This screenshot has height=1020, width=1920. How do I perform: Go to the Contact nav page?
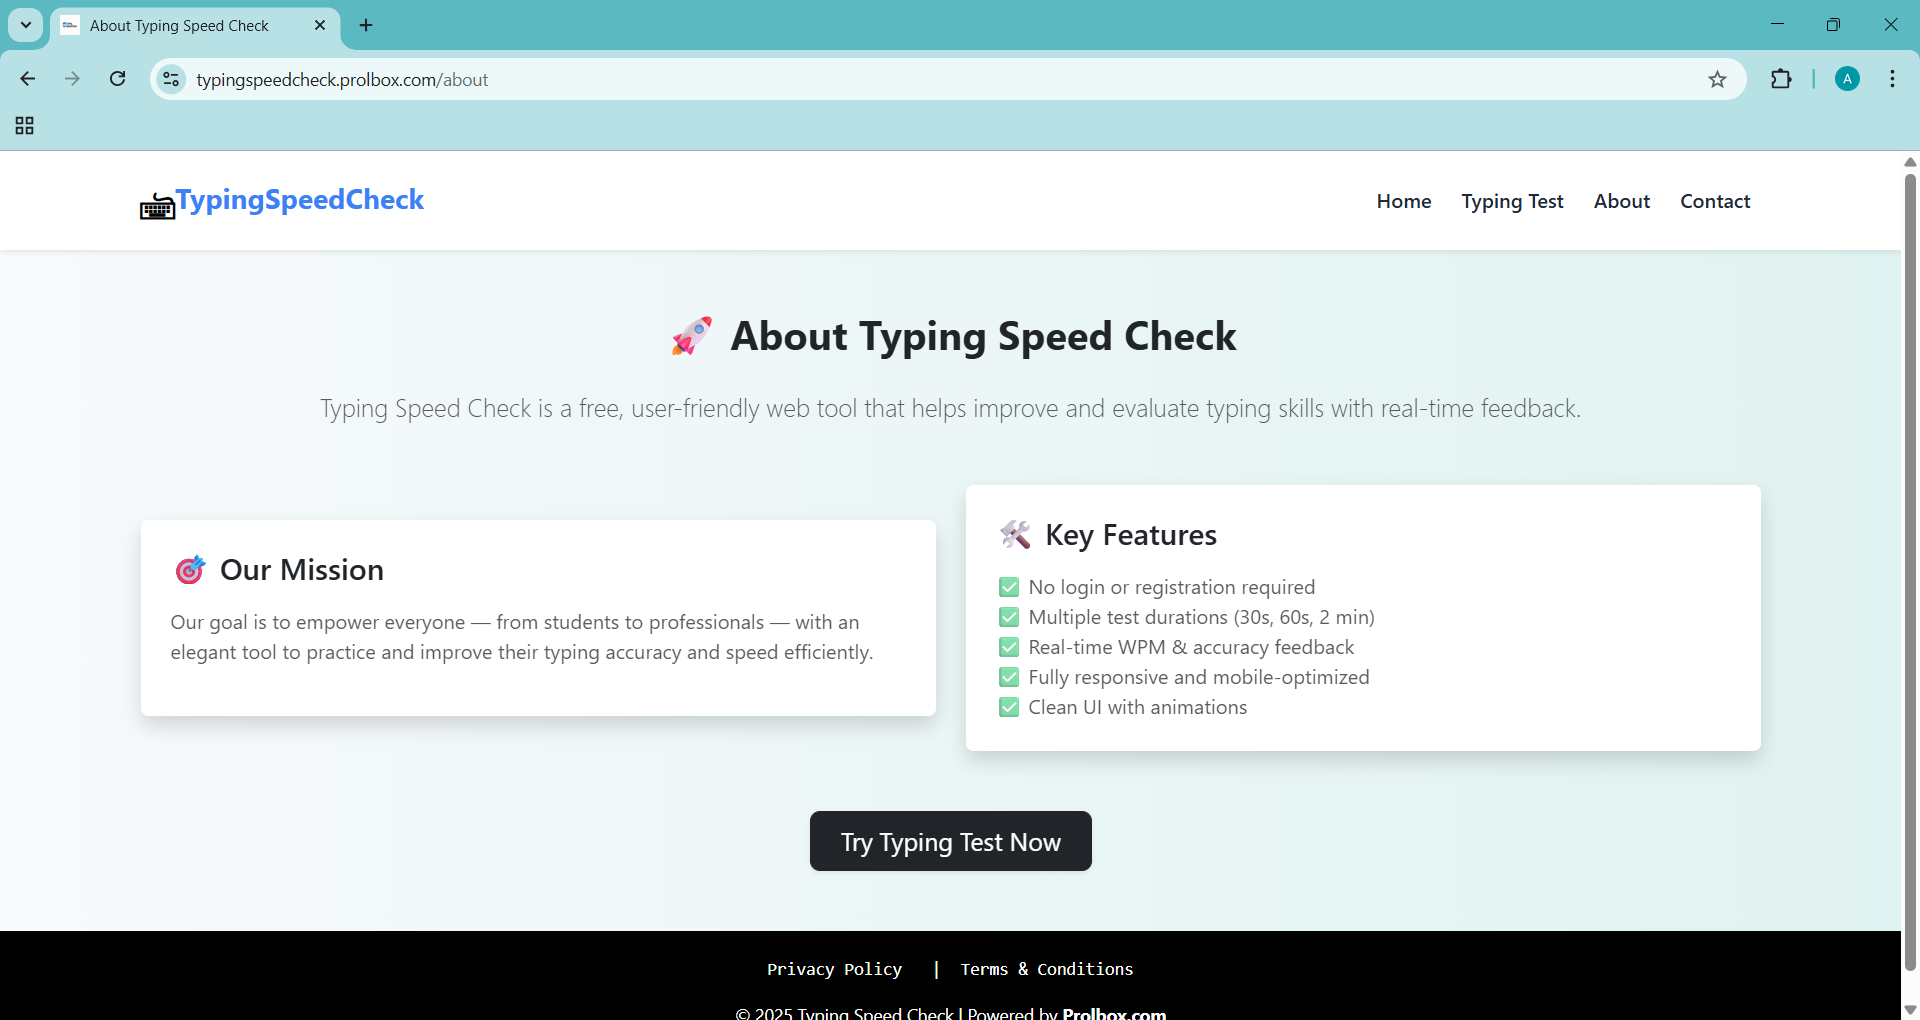(x=1715, y=201)
